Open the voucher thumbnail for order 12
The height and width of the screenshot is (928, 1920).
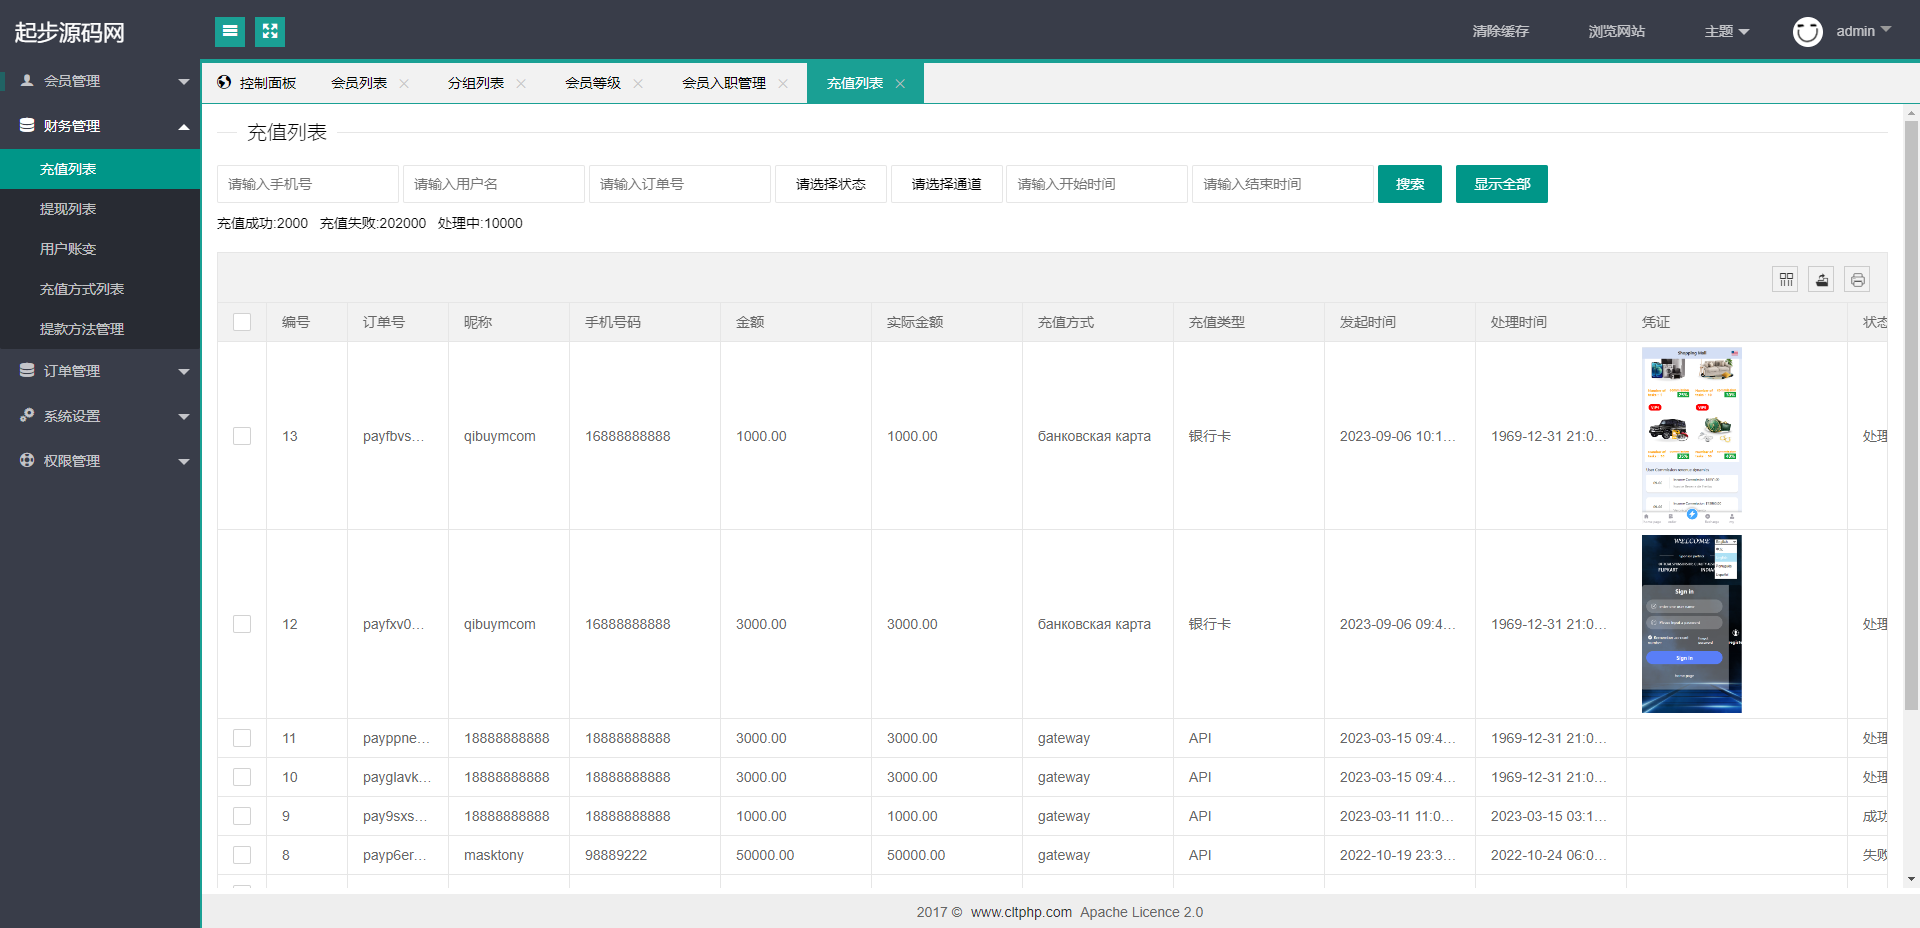[x=1691, y=624]
